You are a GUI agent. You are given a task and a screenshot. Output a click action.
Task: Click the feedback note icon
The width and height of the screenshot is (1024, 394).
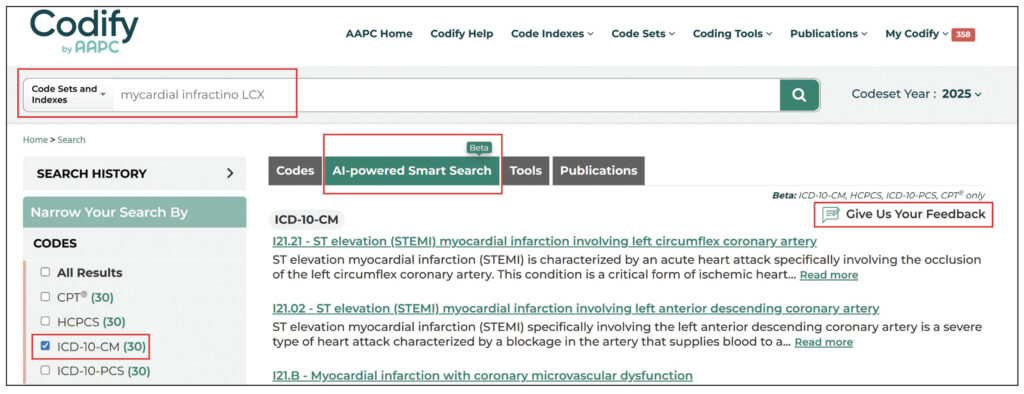tap(830, 214)
